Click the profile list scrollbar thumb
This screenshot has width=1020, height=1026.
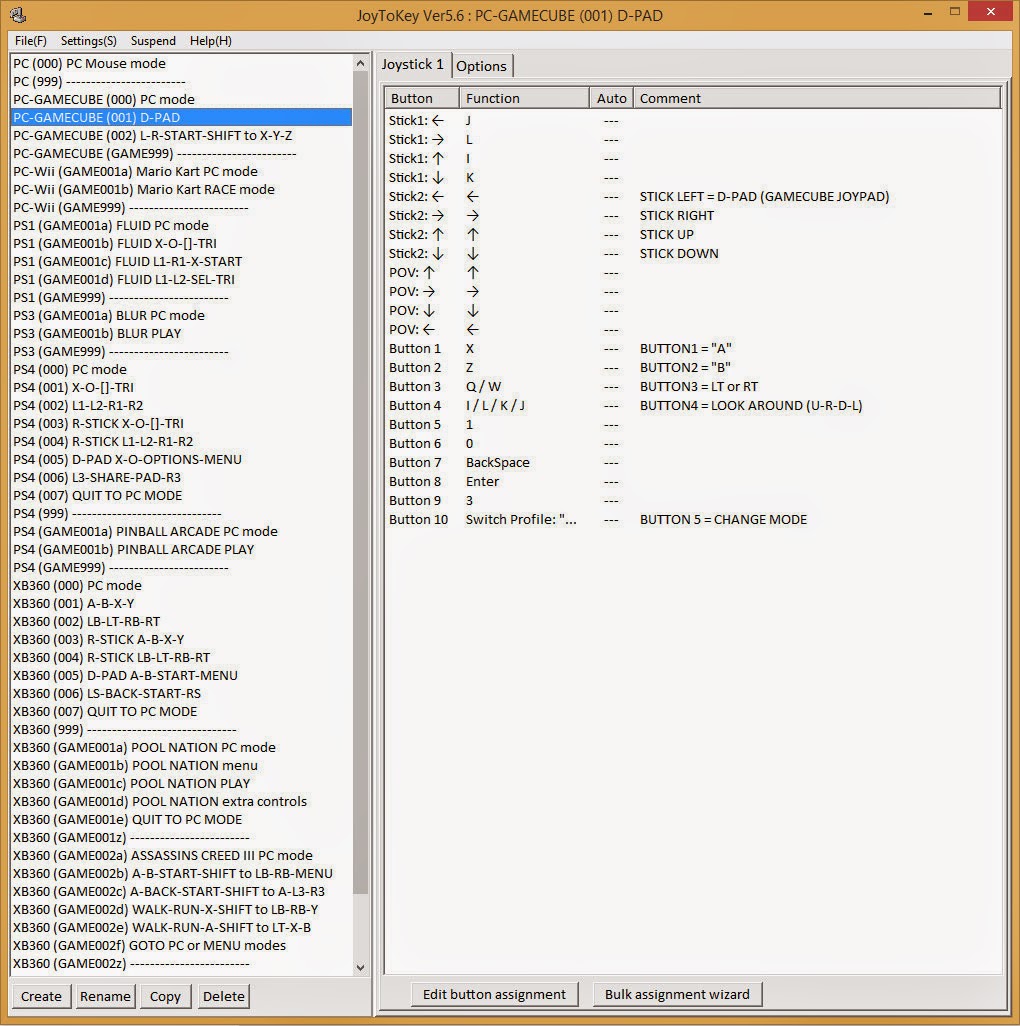361,482
